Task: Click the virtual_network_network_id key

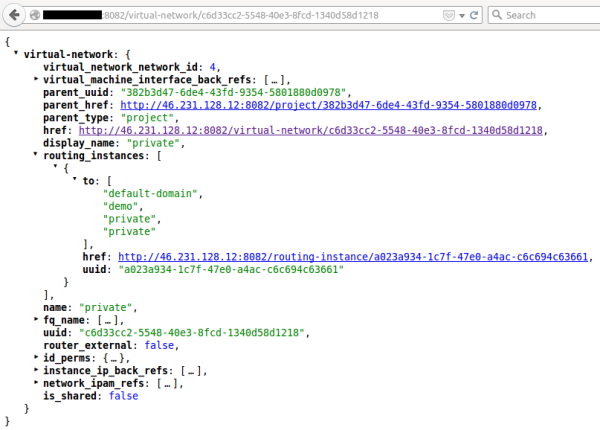Action: pos(120,67)
